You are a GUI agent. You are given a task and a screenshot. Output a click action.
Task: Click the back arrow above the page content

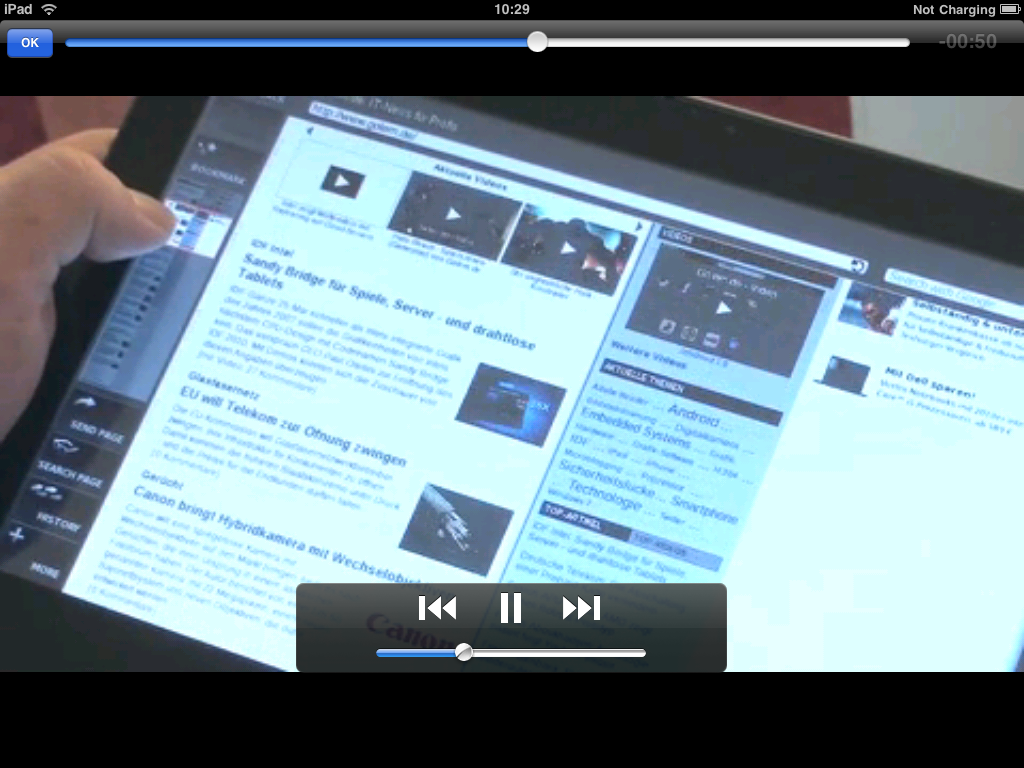tap(308, 129)
